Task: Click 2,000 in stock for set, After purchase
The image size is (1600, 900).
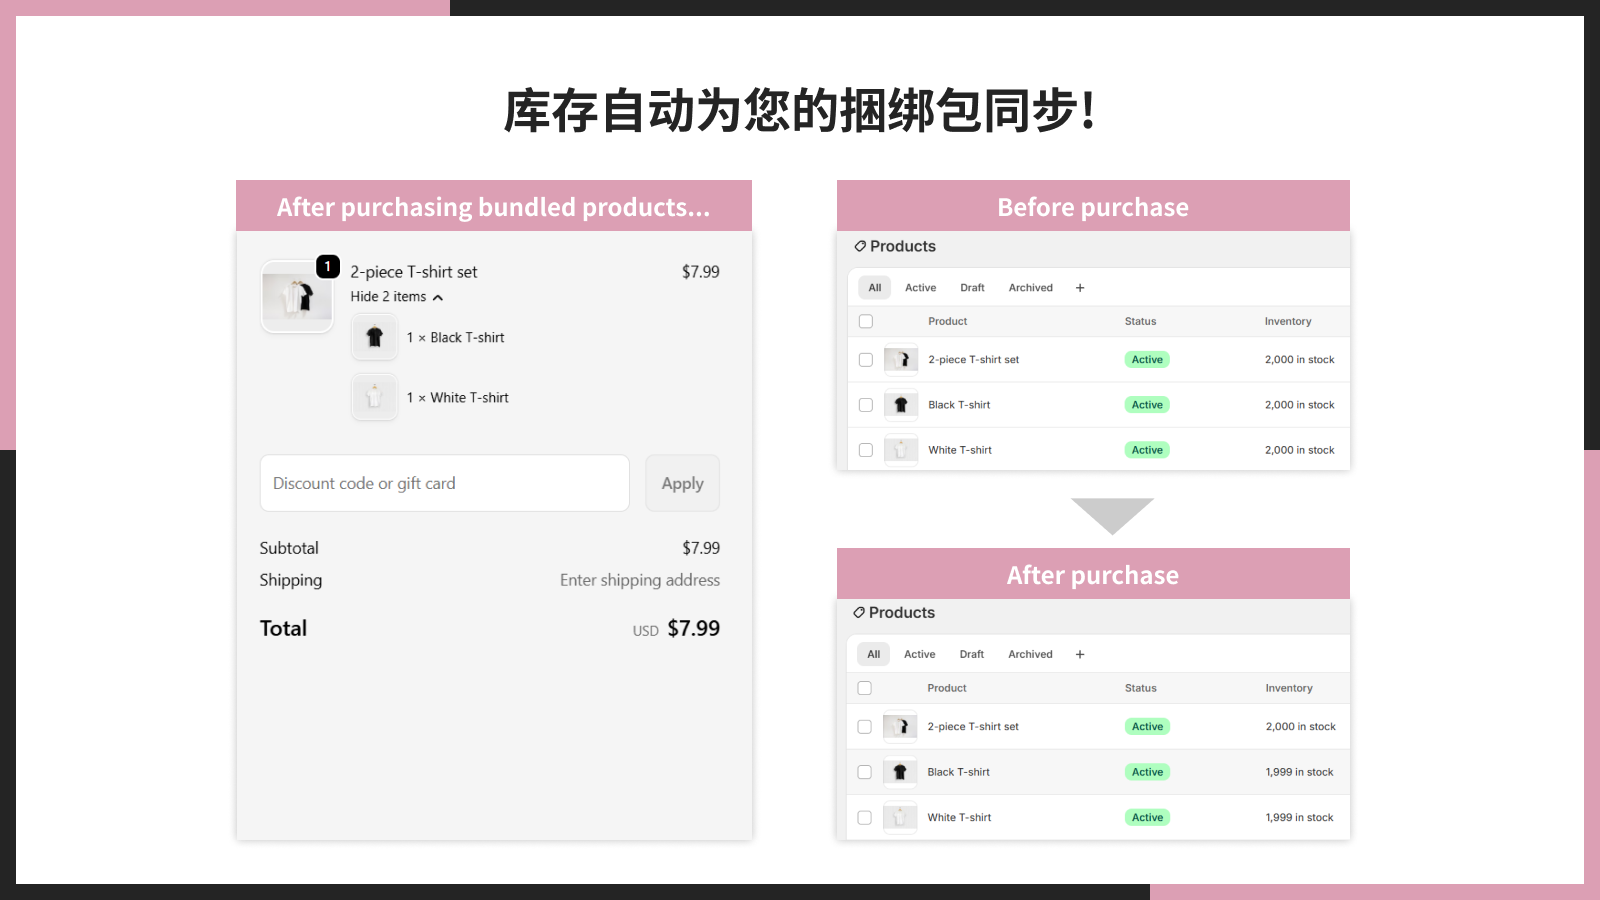Action: 1300,727
